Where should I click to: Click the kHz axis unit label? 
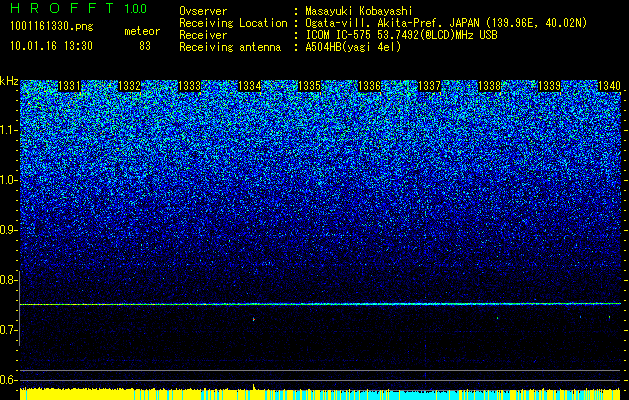click(9, 81)
